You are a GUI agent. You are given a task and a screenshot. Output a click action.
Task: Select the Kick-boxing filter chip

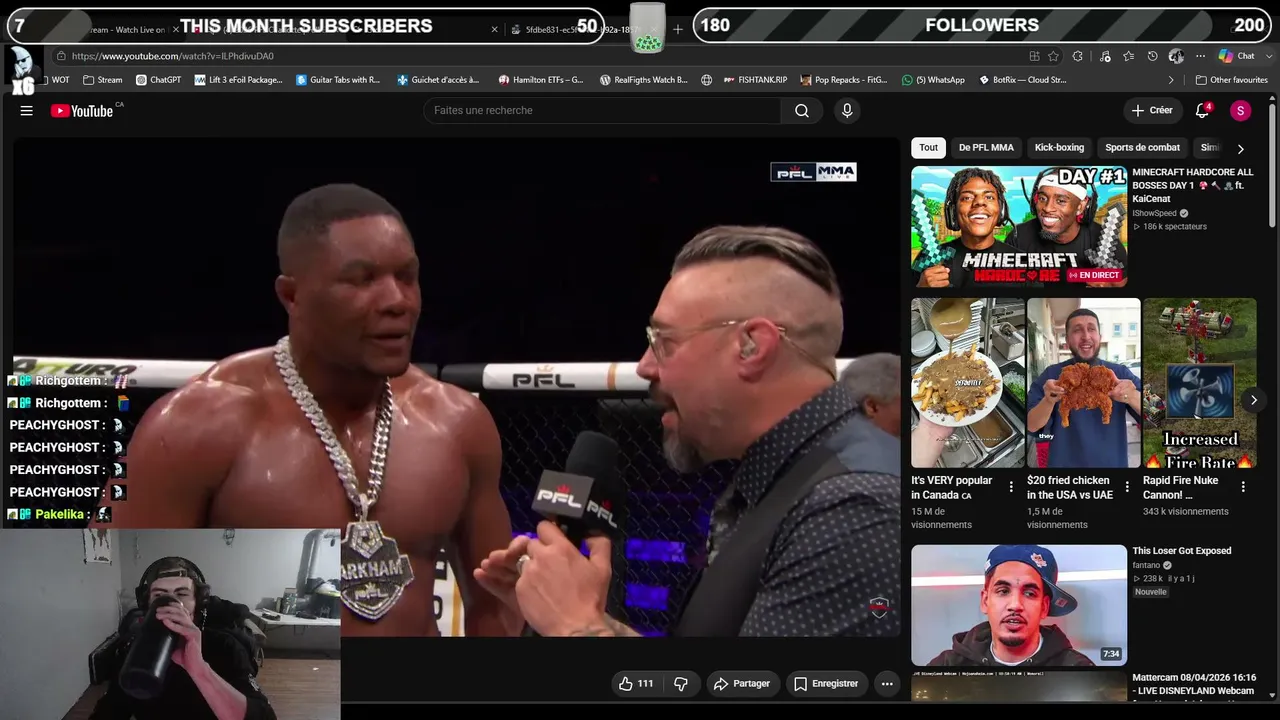click(1059, 148)
